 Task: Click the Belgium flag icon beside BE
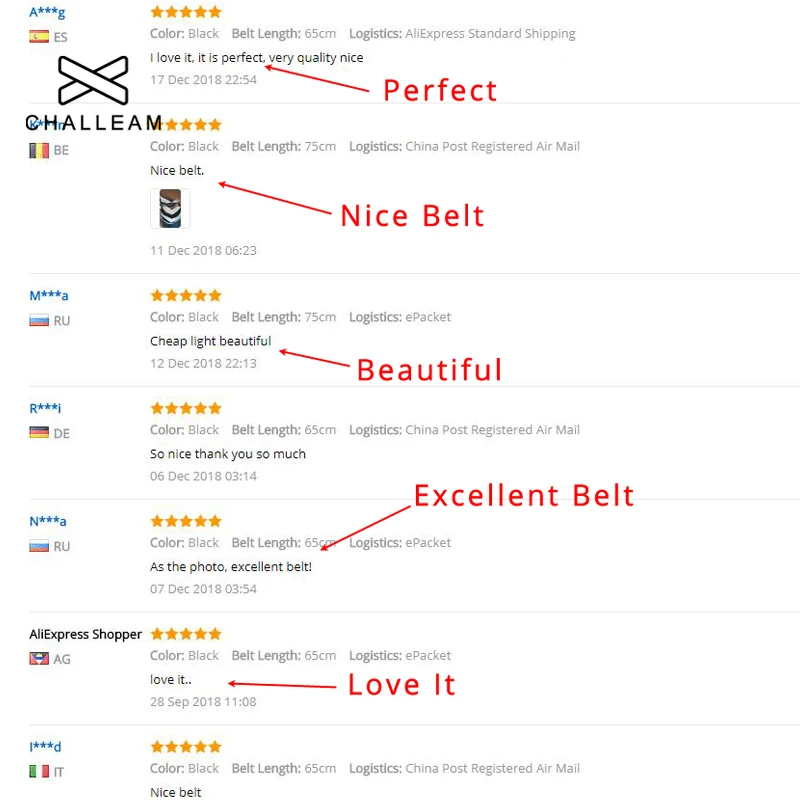pyautogui.click(x=39, y=150)
